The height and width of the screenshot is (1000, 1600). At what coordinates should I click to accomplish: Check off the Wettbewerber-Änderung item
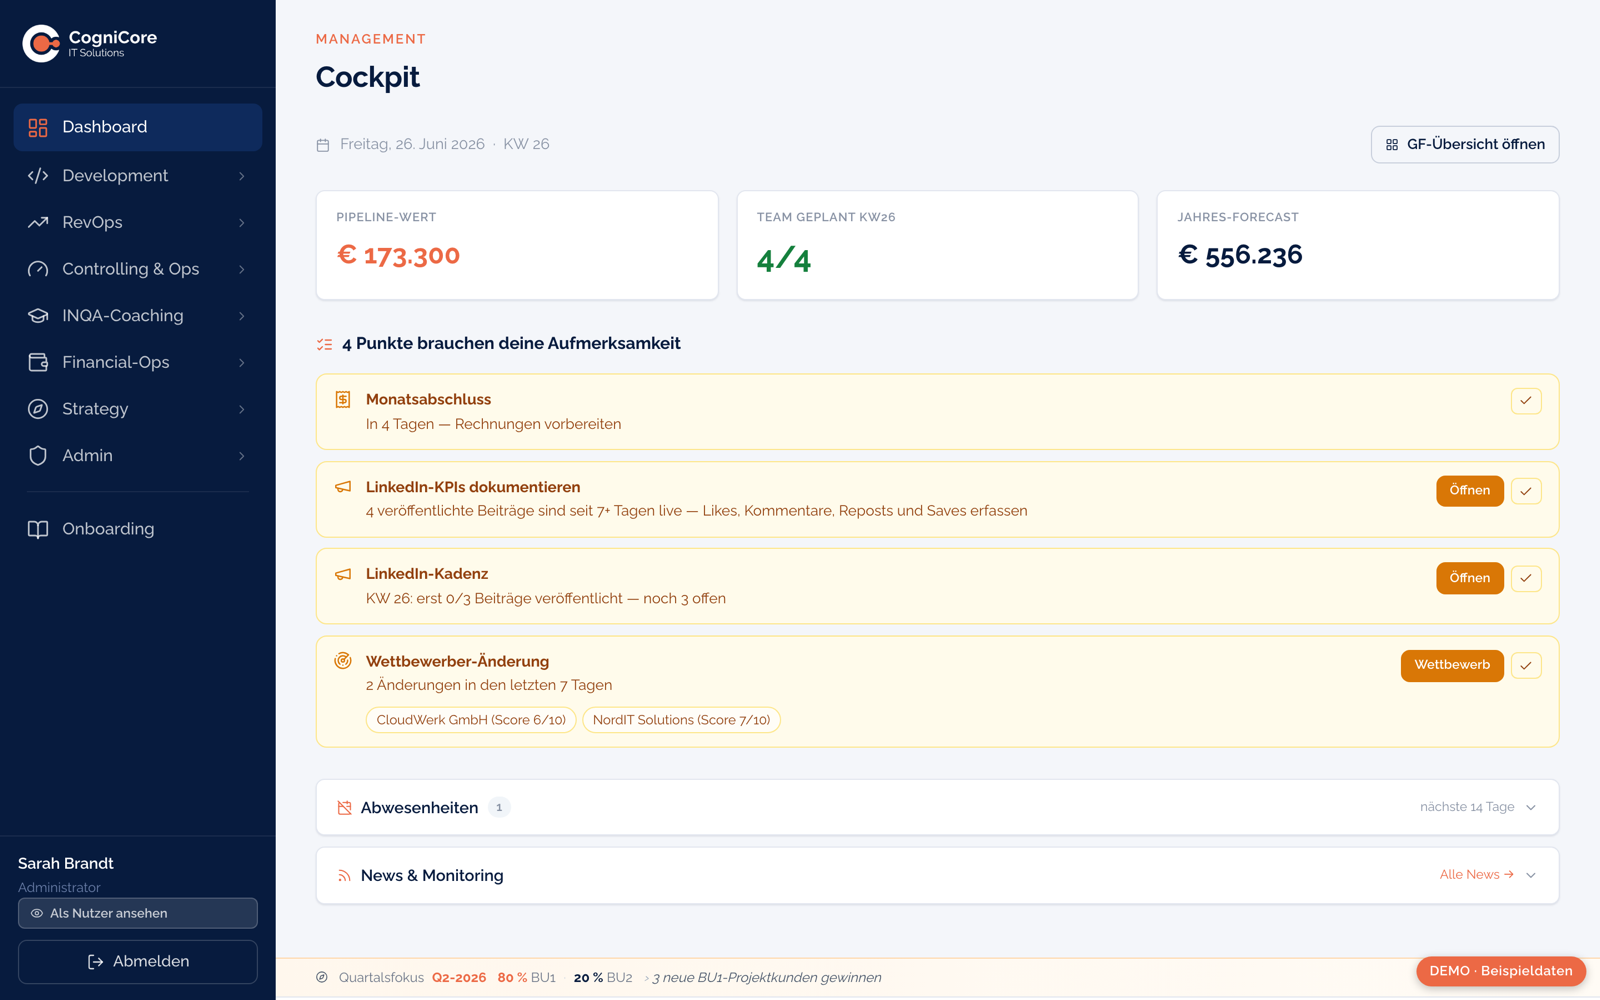click(x=1526, y=666)
